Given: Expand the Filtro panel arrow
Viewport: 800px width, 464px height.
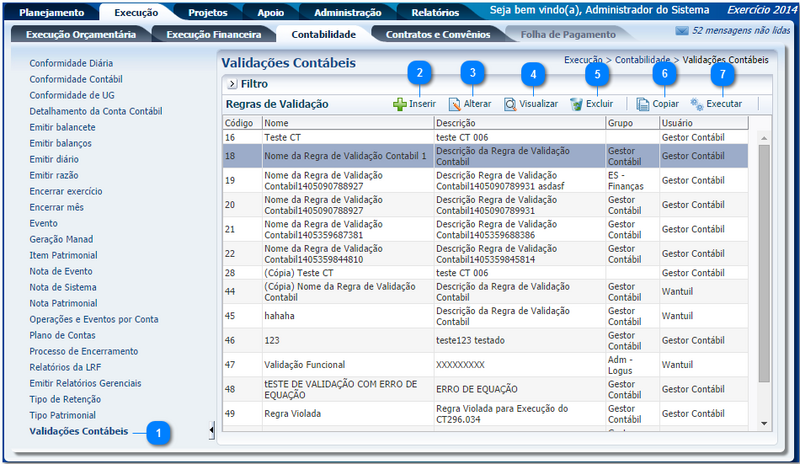Looking at the screenshot, I should pos(232,84).
